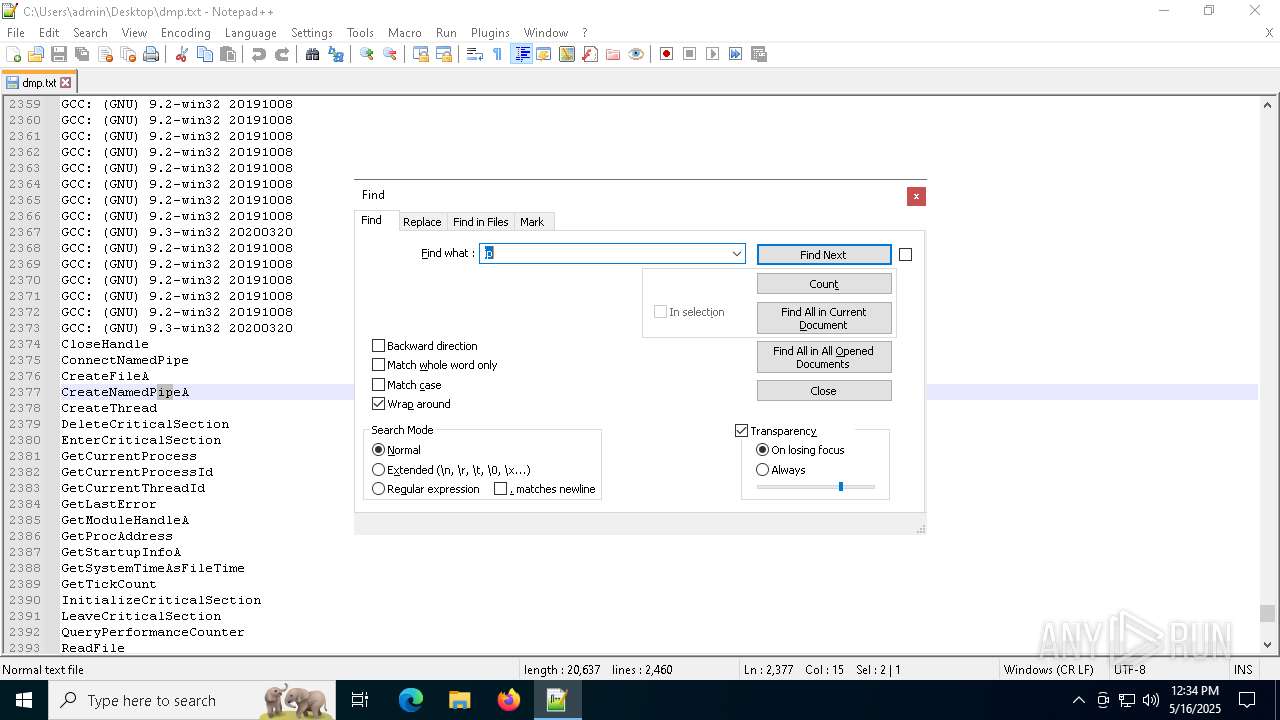Open Folder as Workspace toolbar icon

(x=613, y=54)
